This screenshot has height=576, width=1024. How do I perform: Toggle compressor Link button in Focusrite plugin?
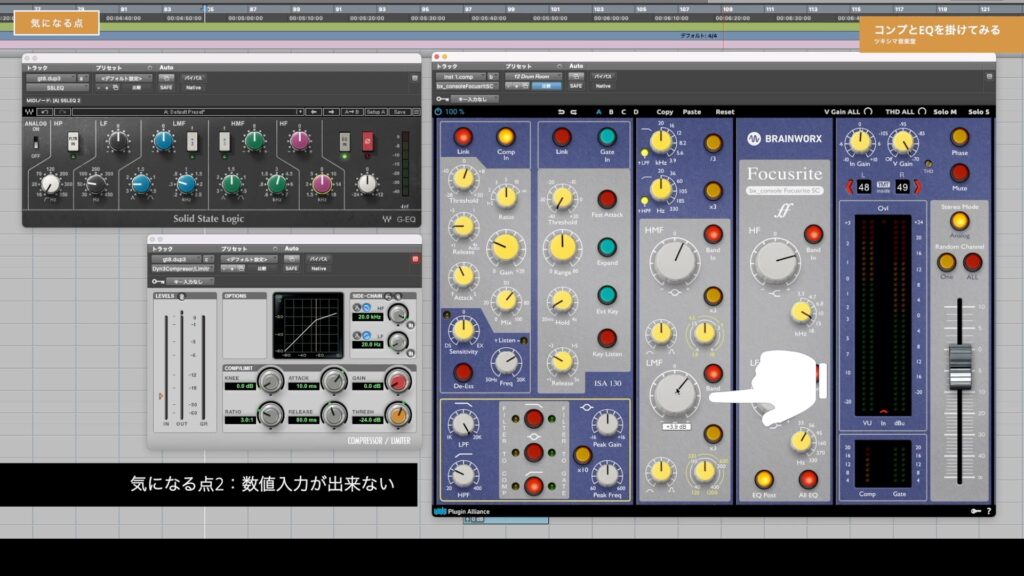click(x=463, y=137)
